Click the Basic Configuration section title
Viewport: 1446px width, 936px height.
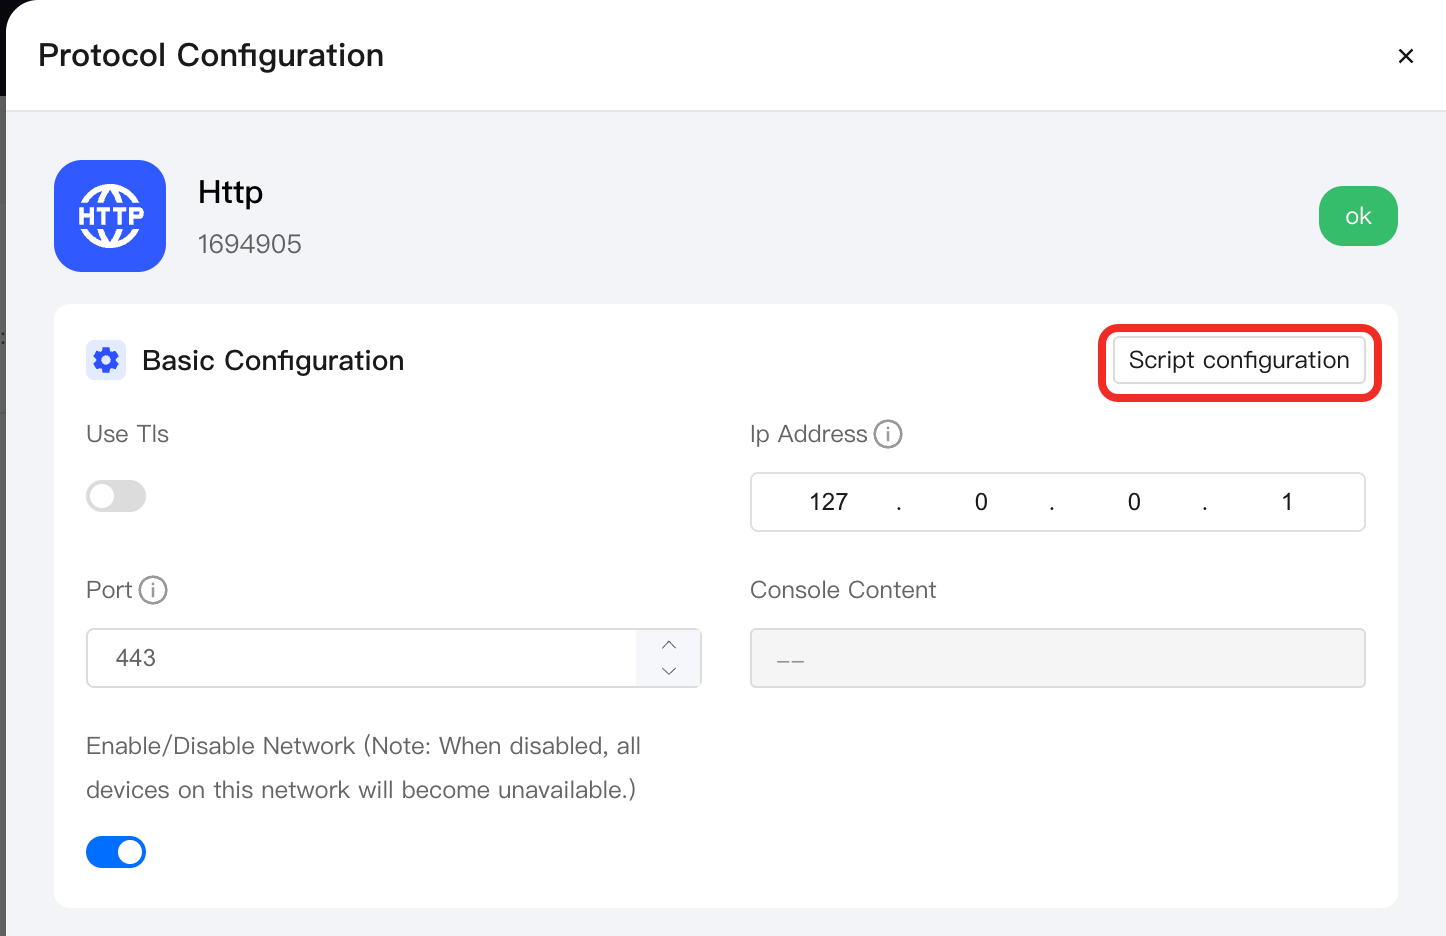pos(273,360)
